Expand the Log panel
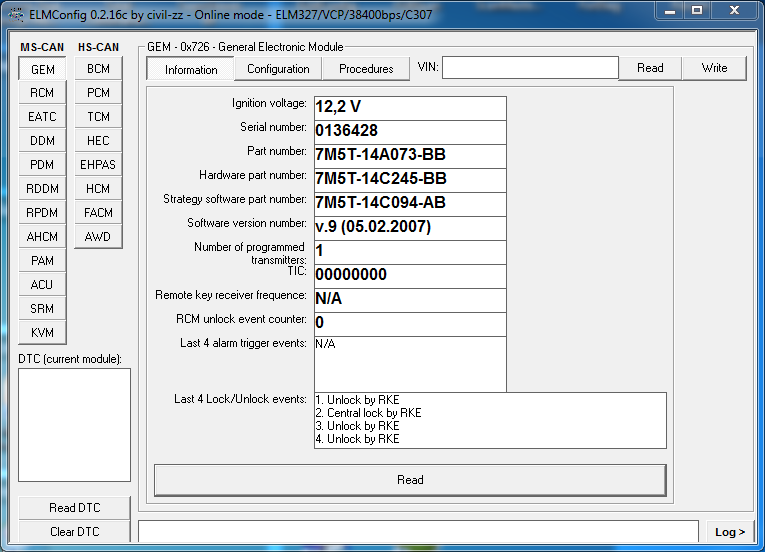This screenshot has height=552, width=765. click(729, 532)
